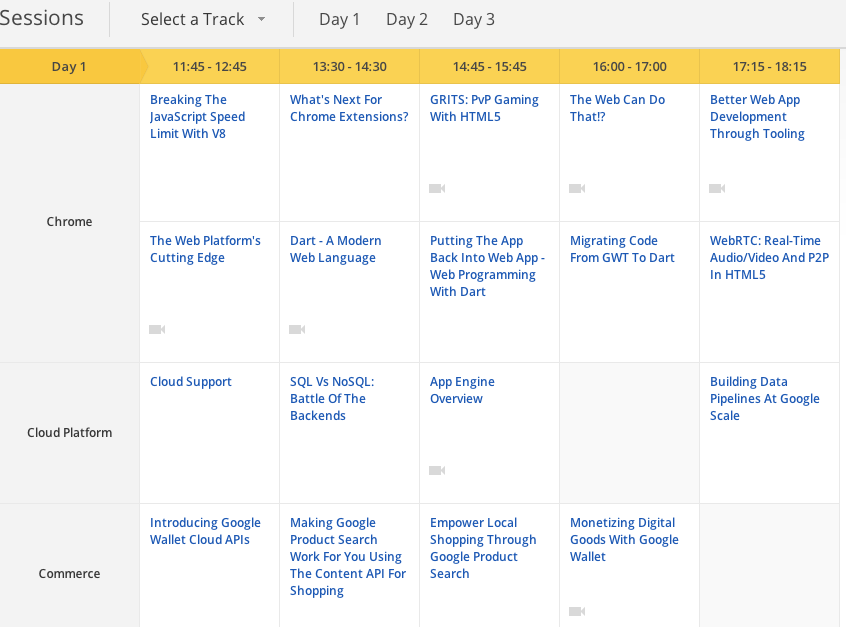Screen dimensions: 846x627
Task: Open Building Data Pipelines At Google Scale
Action: pos(764,398)
